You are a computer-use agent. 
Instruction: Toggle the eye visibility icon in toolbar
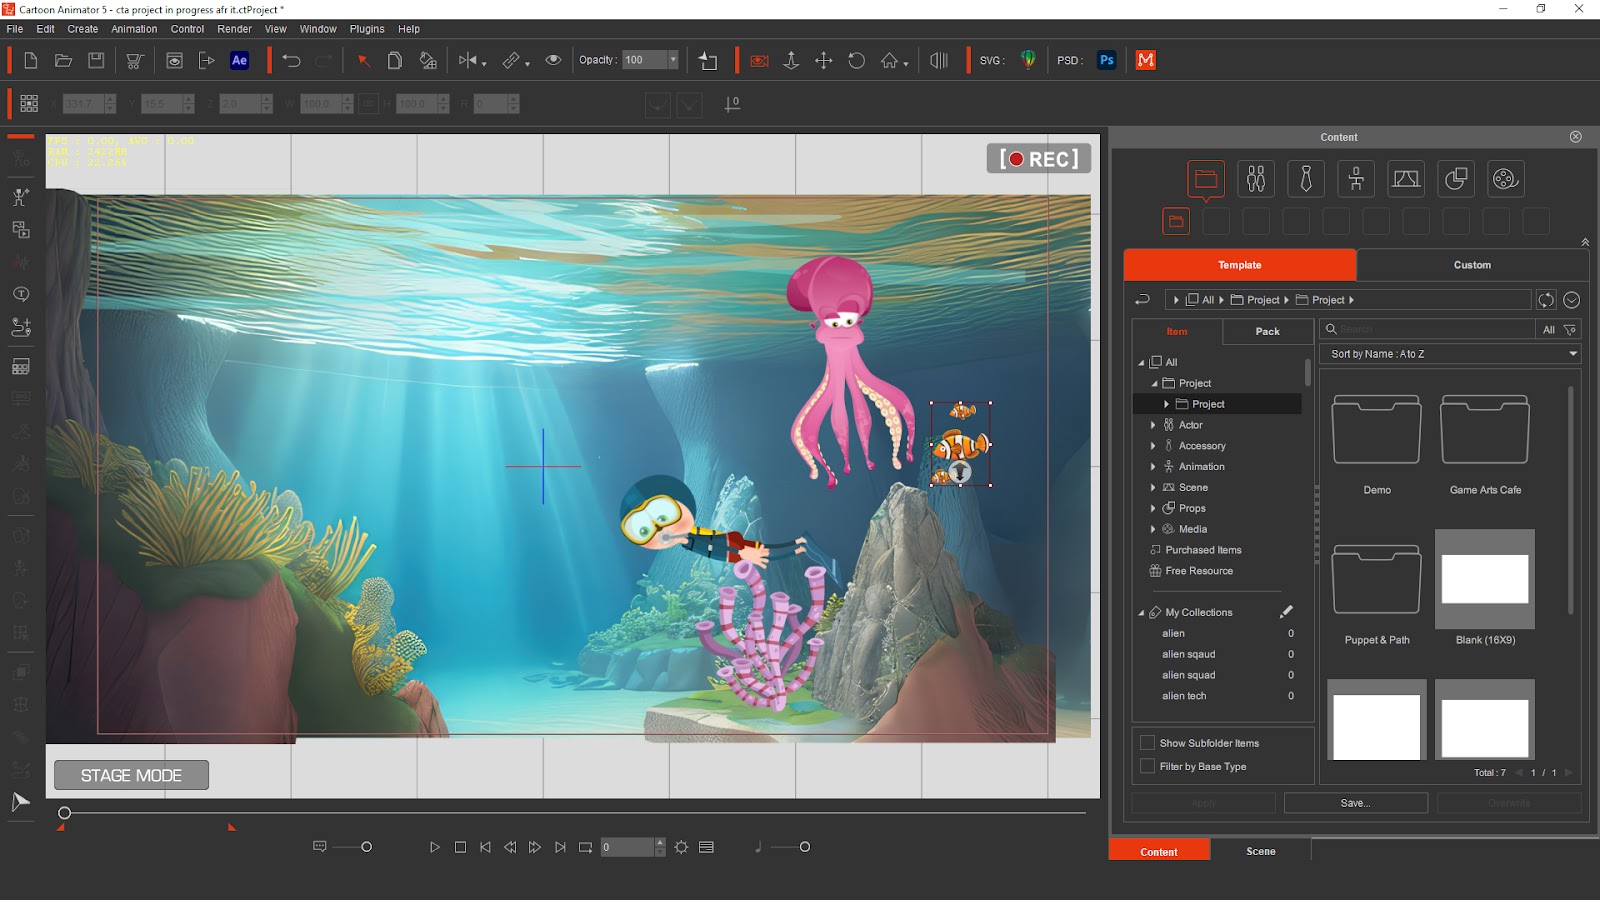point(553,60)
